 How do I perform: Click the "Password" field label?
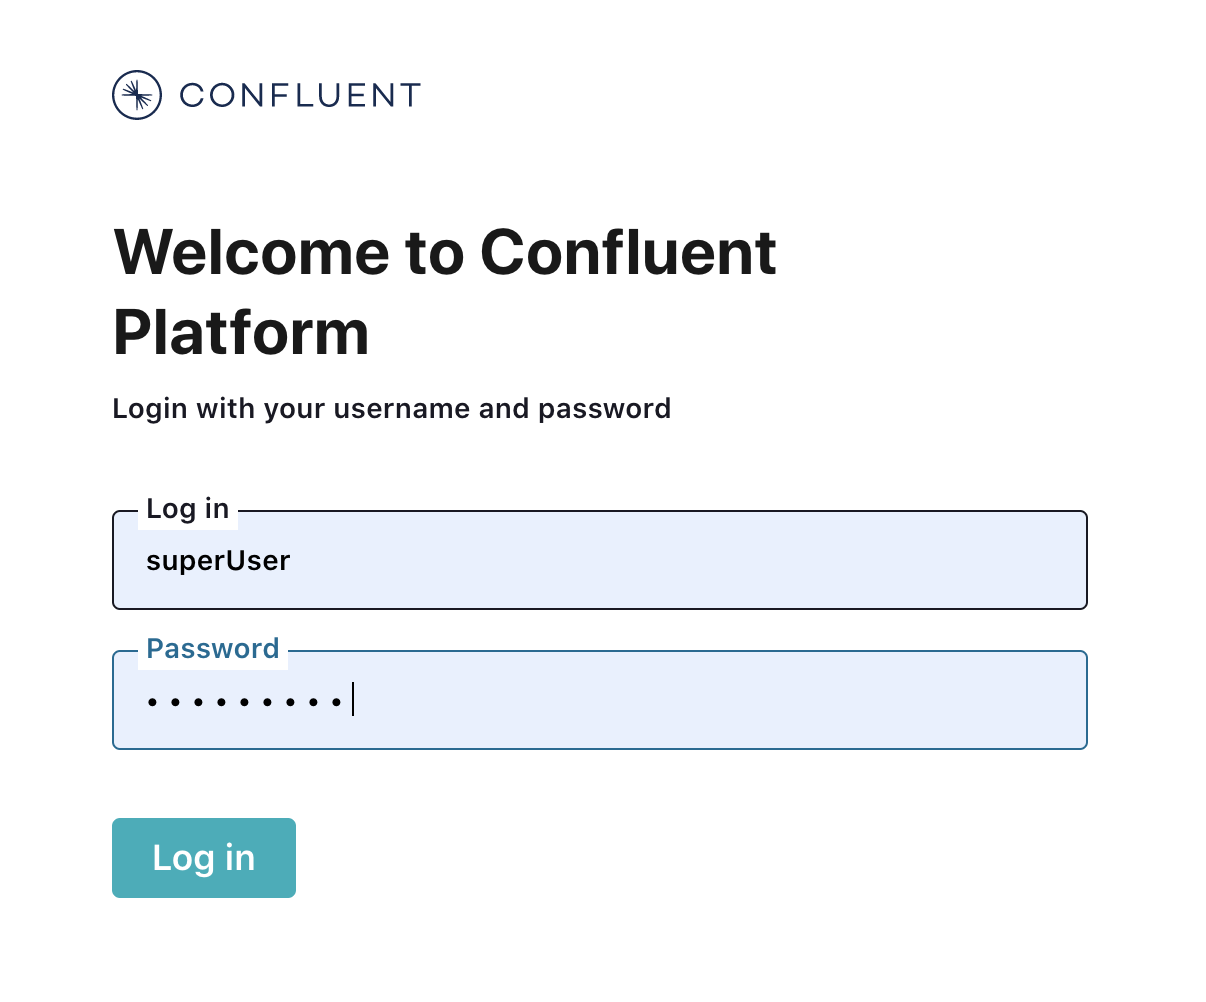click(213, 649)
